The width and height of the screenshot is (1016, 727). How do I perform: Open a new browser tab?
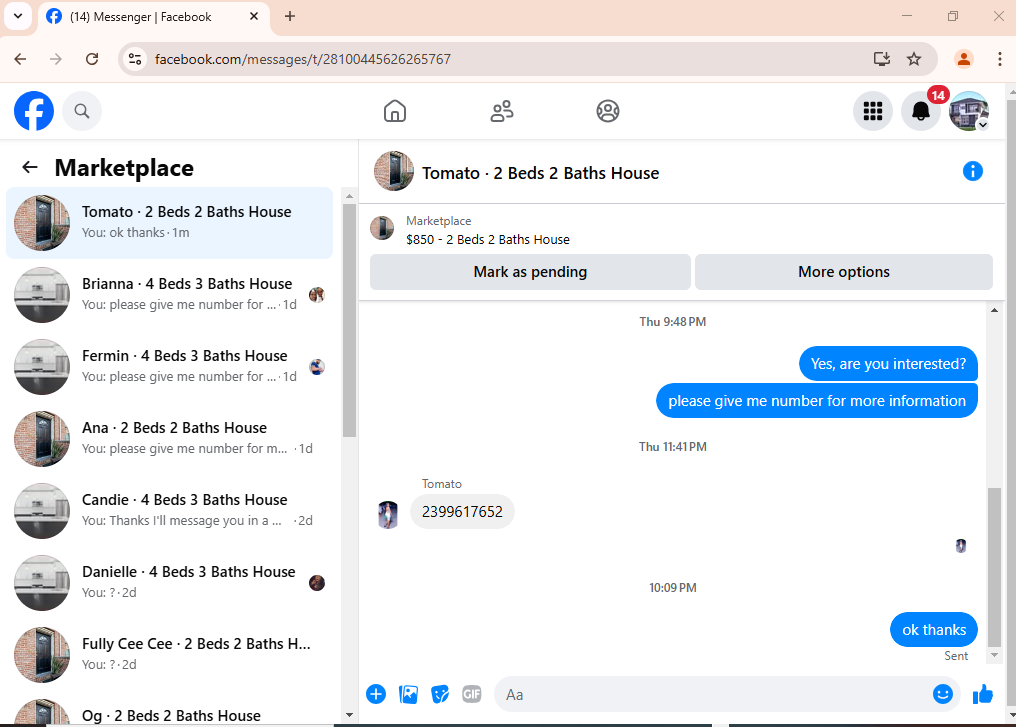click(x=290, y=16)
